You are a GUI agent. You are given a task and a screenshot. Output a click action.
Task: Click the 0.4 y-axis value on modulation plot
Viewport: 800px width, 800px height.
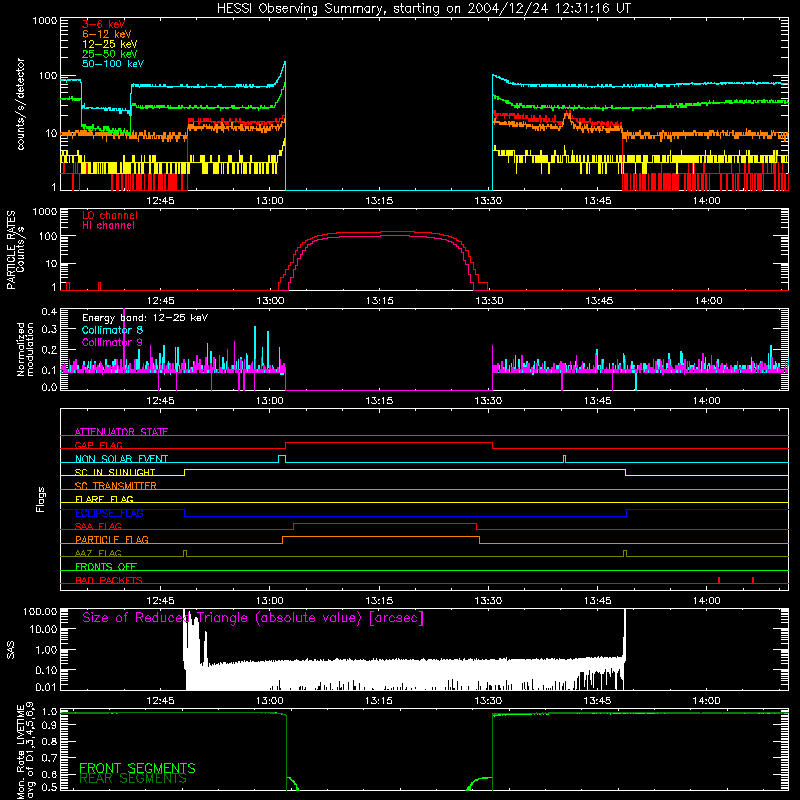click(49, 311)
